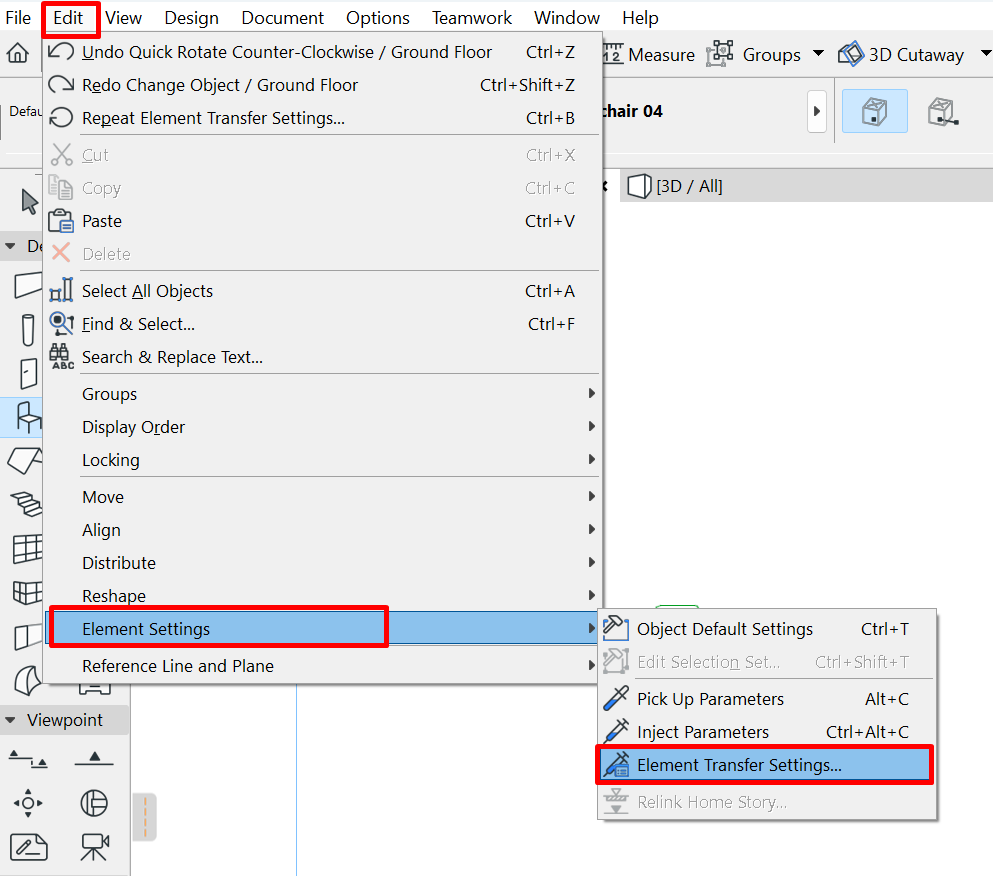993x876 pixels.
Task: Select the camera tool in Viewpoint panel
Action: 94,847
